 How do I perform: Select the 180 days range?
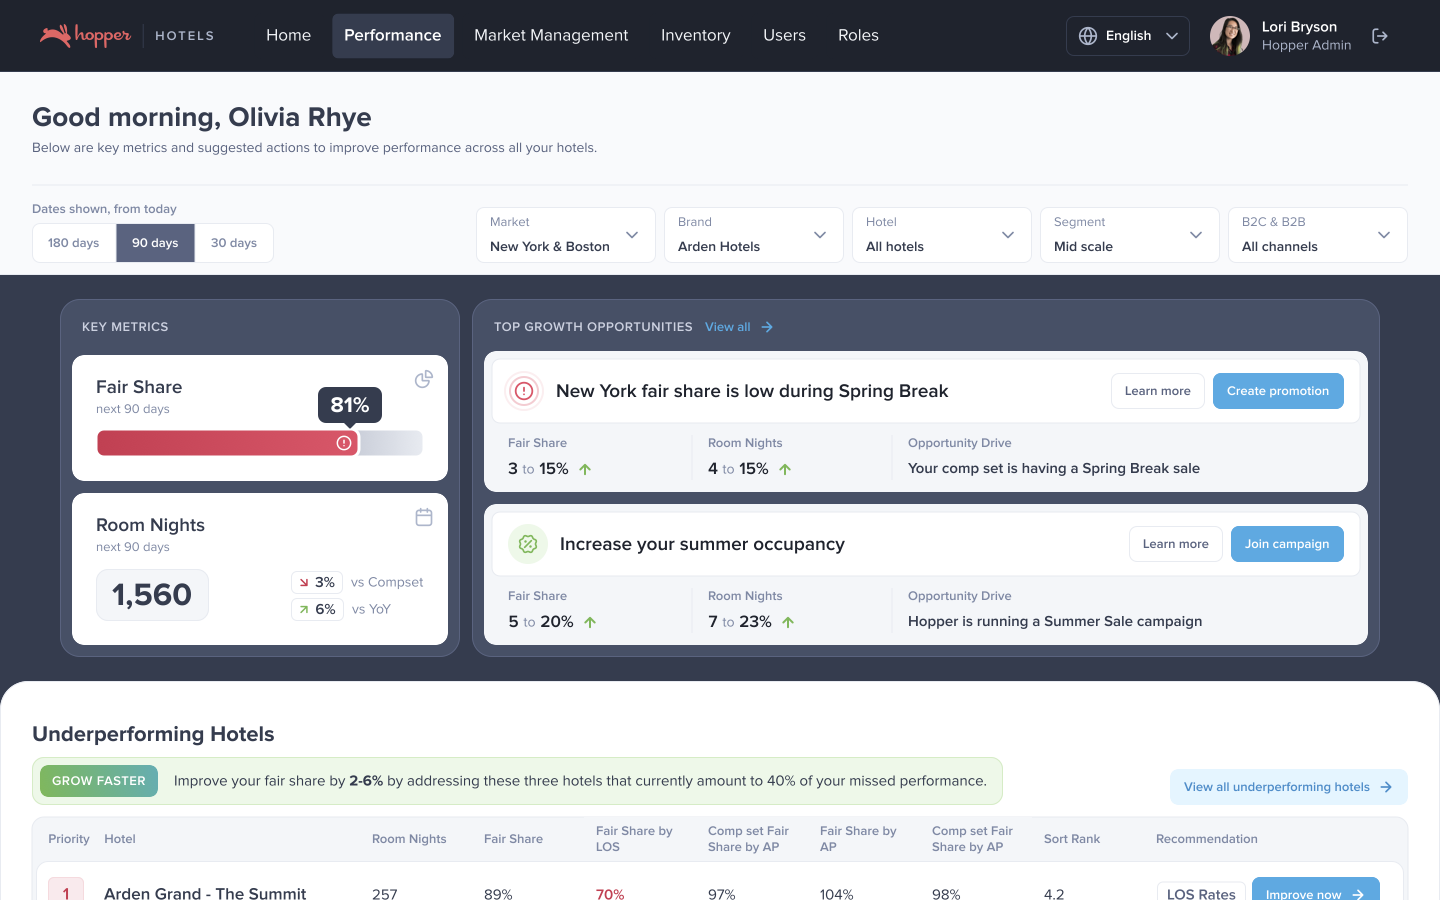pos(74,243)
